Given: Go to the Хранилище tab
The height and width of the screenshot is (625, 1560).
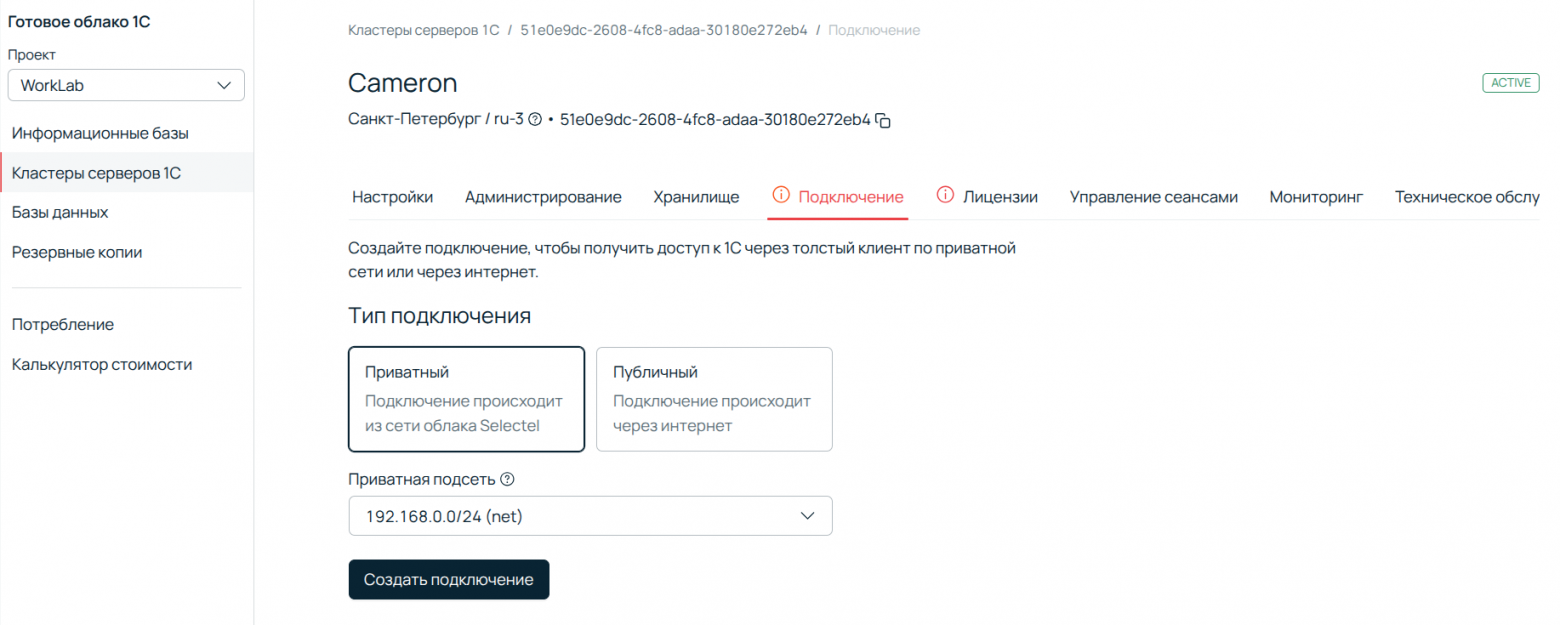Looking at the screenshot, I should point(696,197).
